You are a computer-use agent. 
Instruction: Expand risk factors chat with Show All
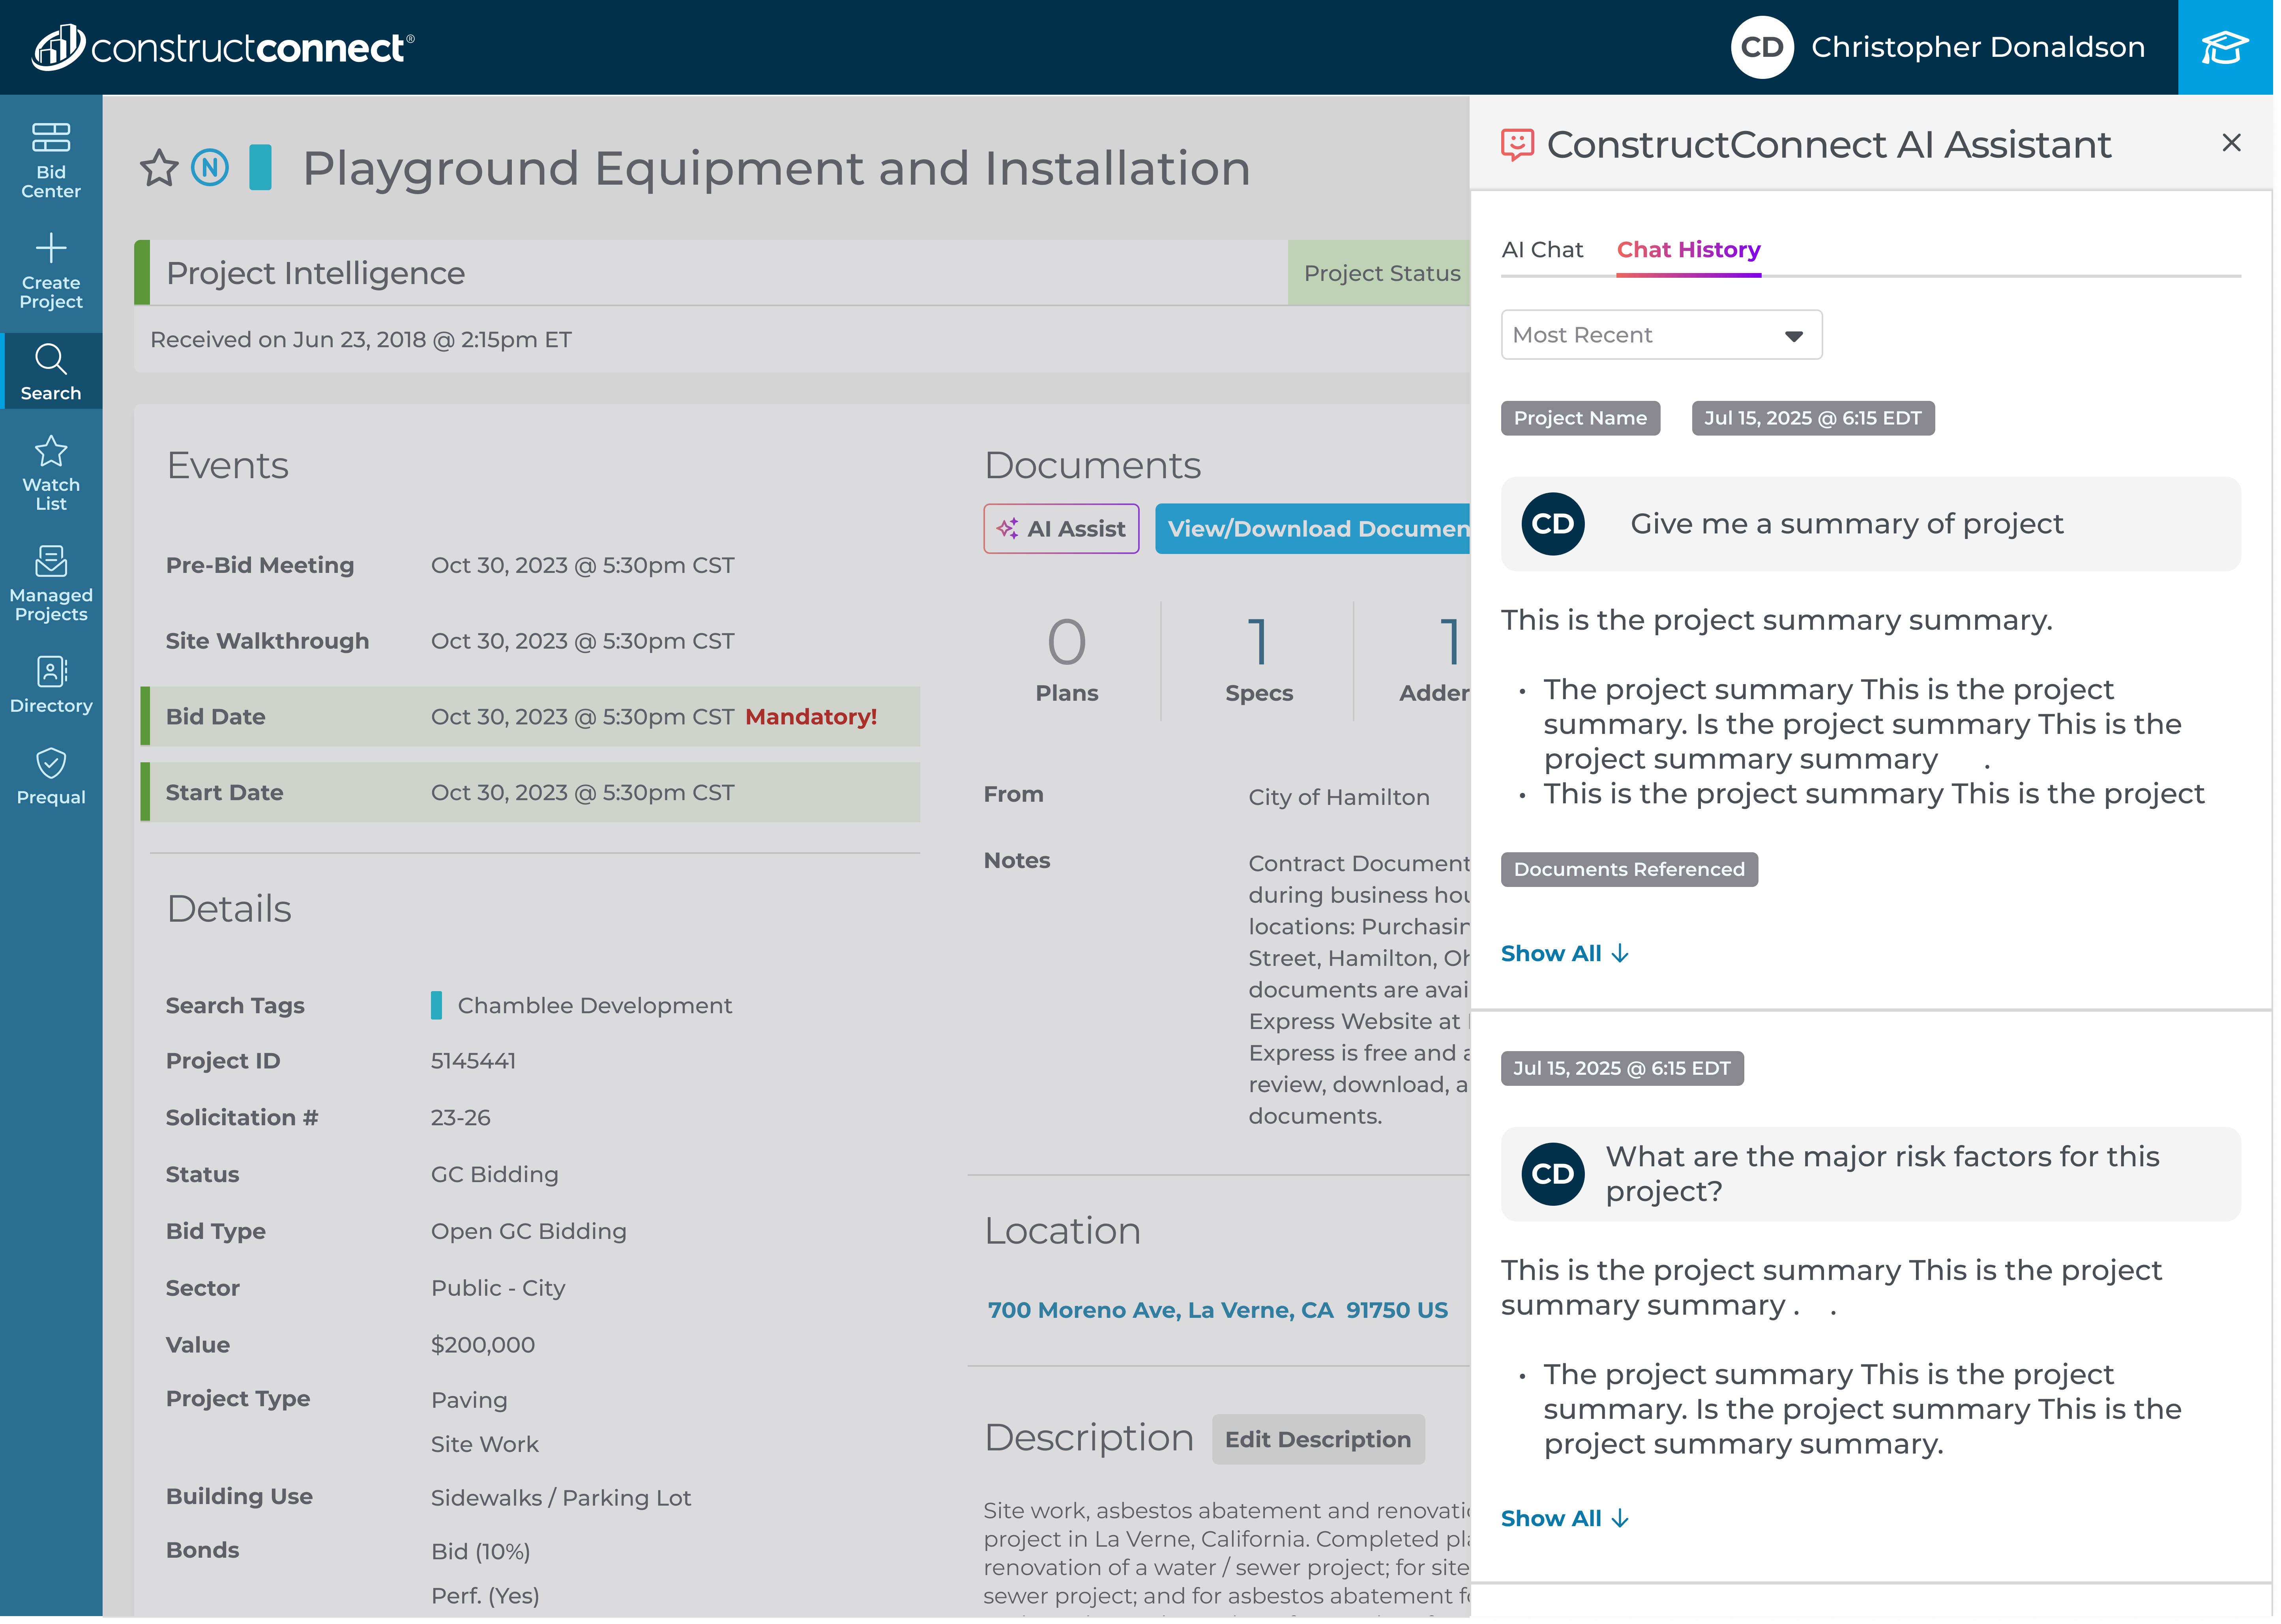coord(1563,1518)
